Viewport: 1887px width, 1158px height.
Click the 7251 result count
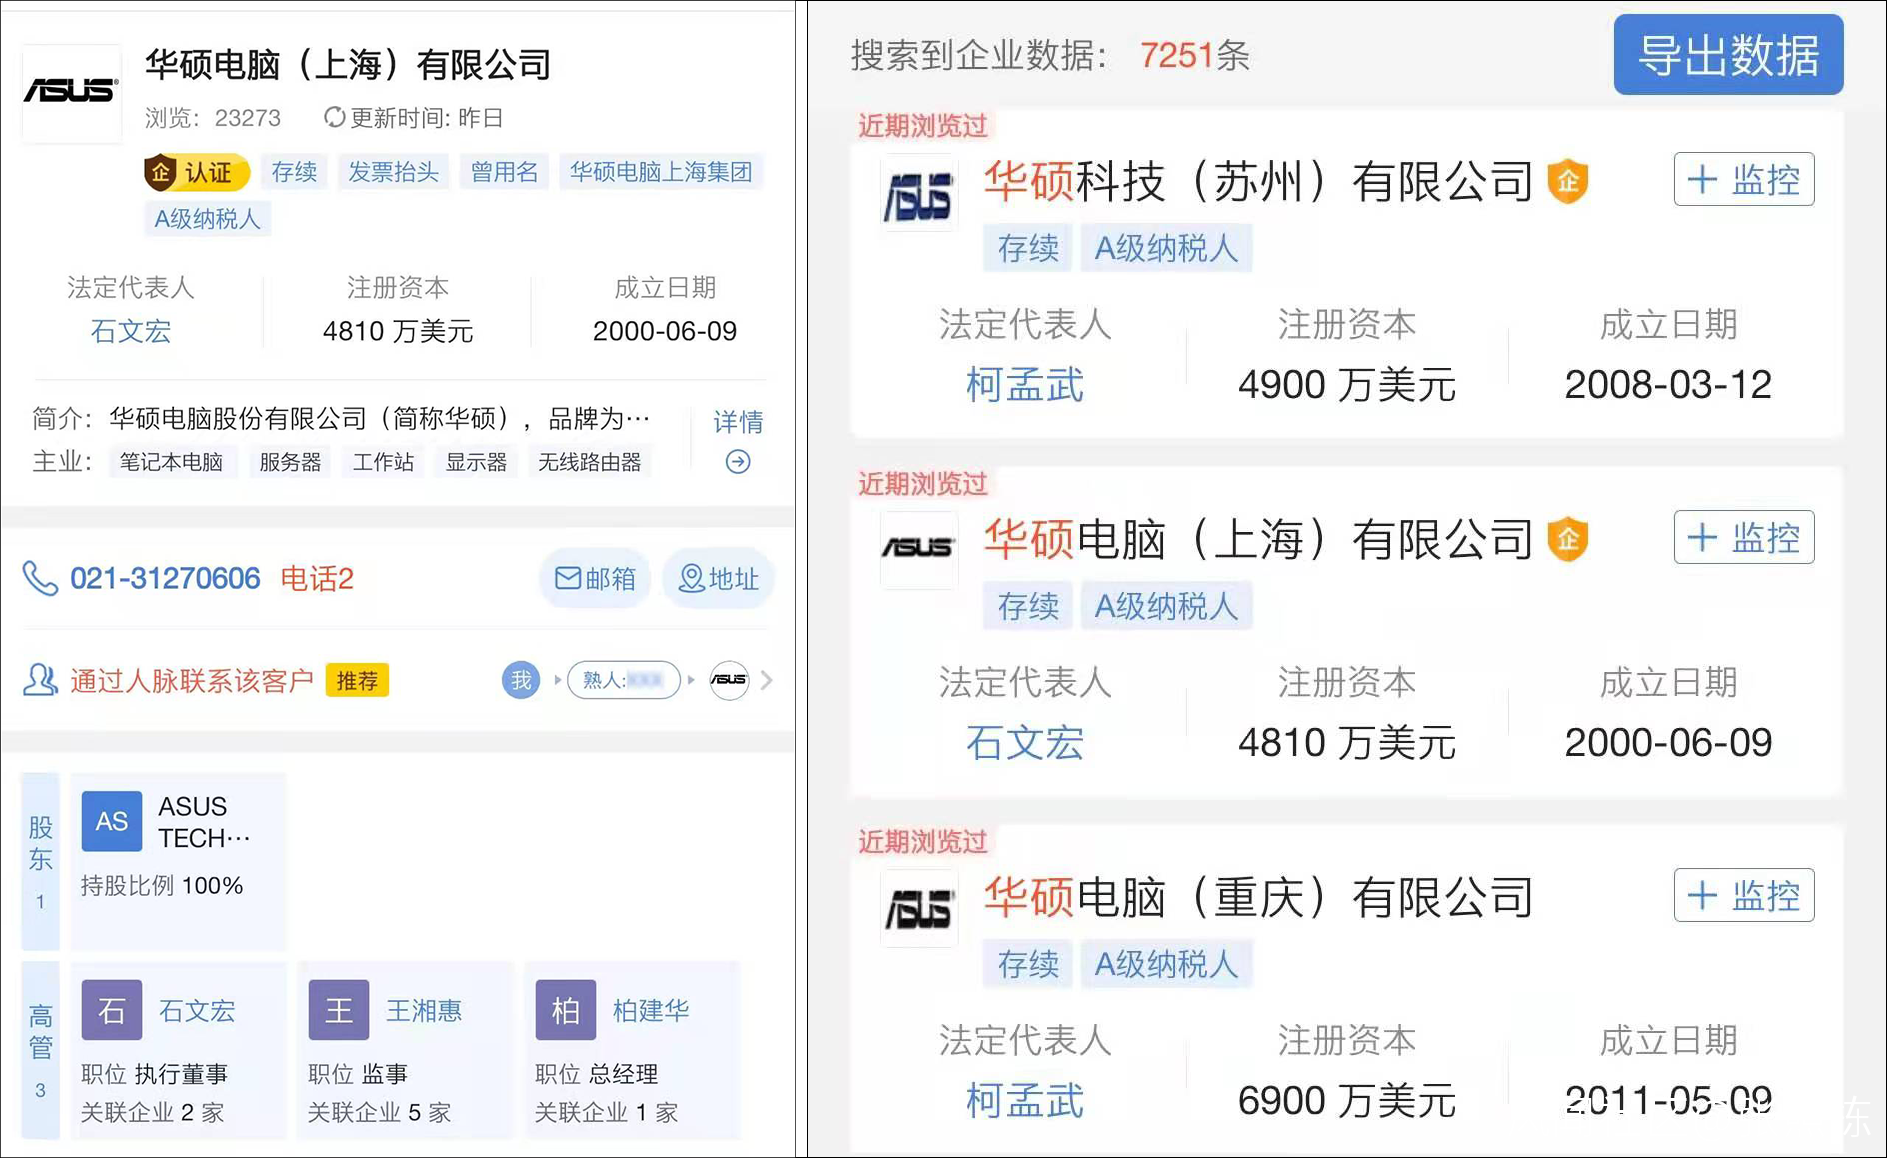pyautogui.click(x=1176, y=56)
